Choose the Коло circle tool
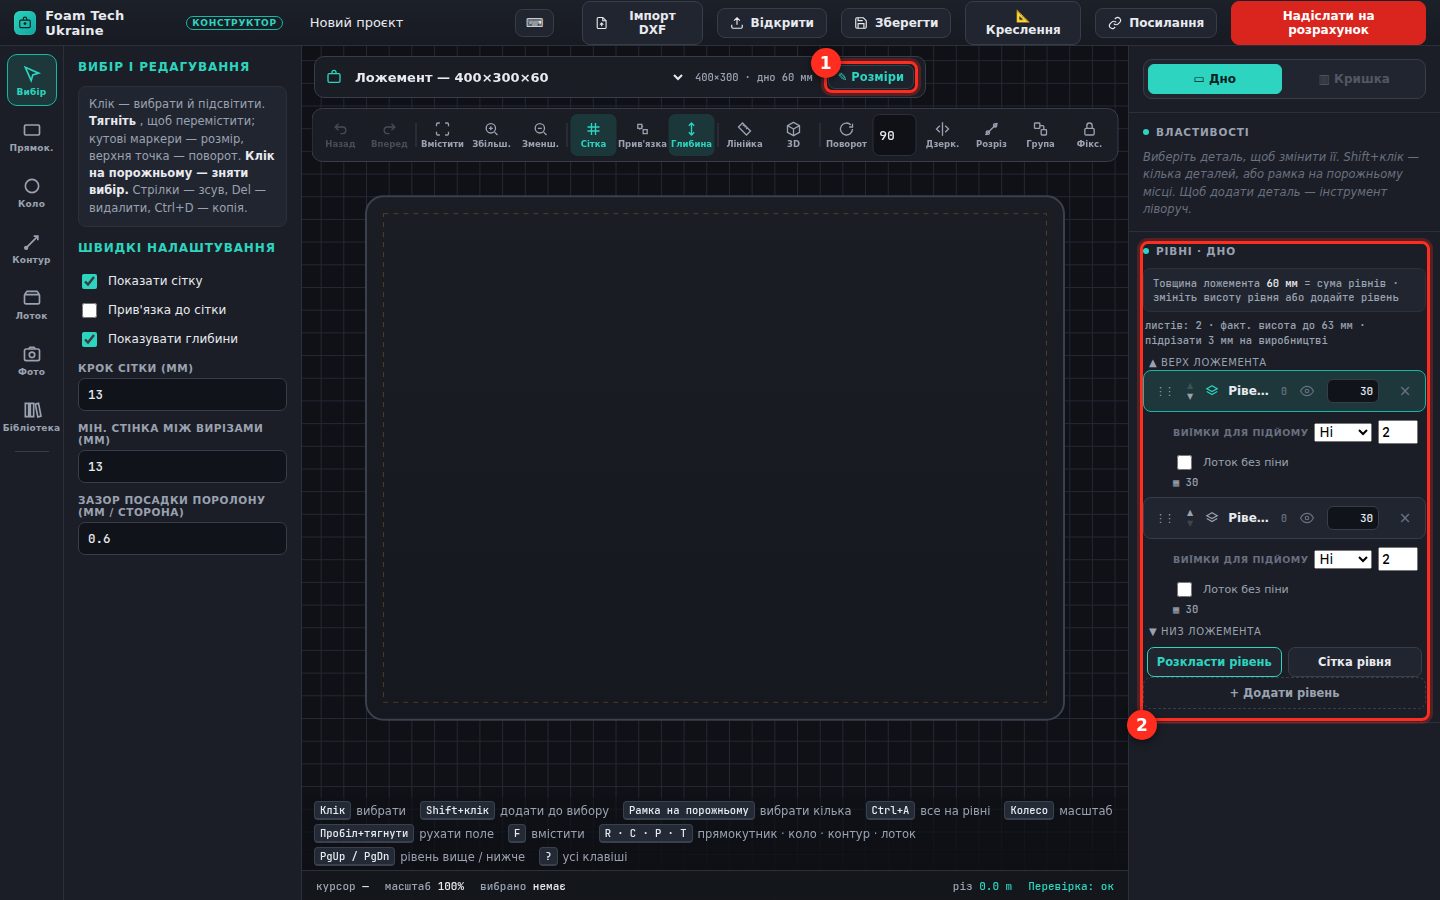This screenshot has width=1440, height=900. click(x=31, y=193)
